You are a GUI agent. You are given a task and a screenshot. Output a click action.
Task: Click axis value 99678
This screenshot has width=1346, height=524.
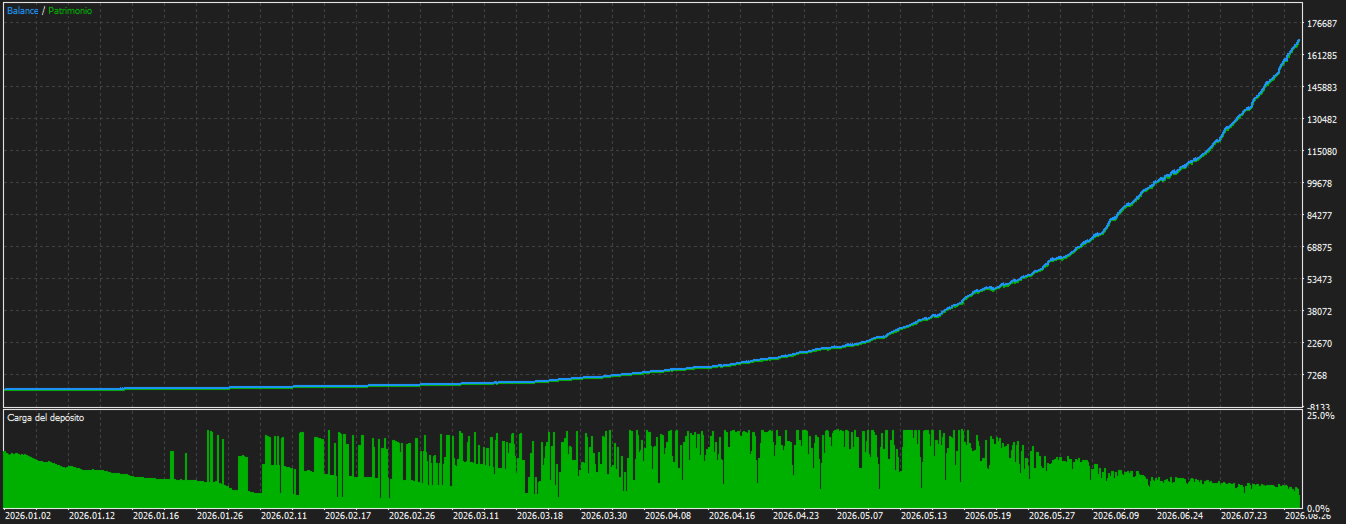(x=1320, y=184)
